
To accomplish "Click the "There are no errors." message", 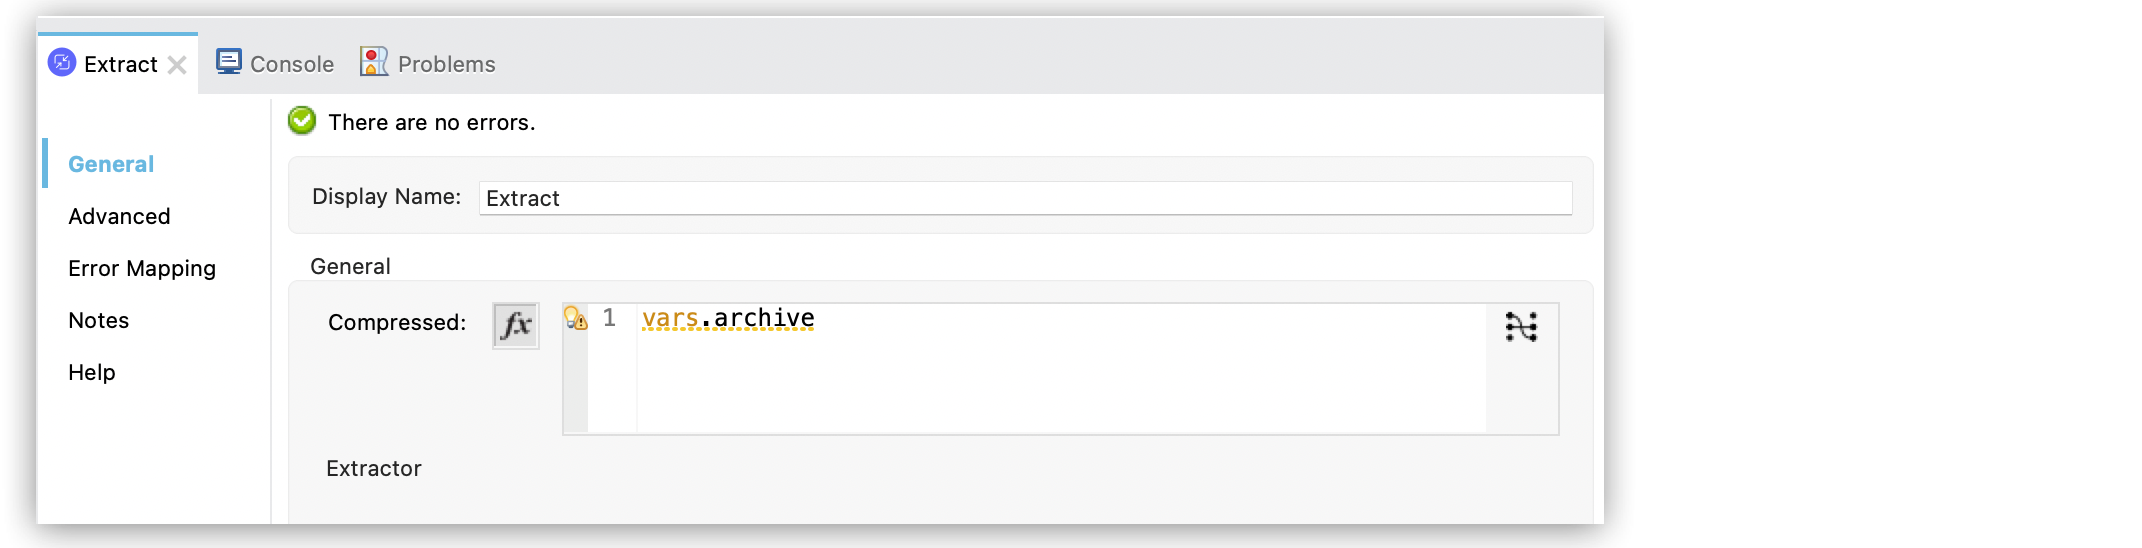I will pyautogui.click(x=432, y=122).
